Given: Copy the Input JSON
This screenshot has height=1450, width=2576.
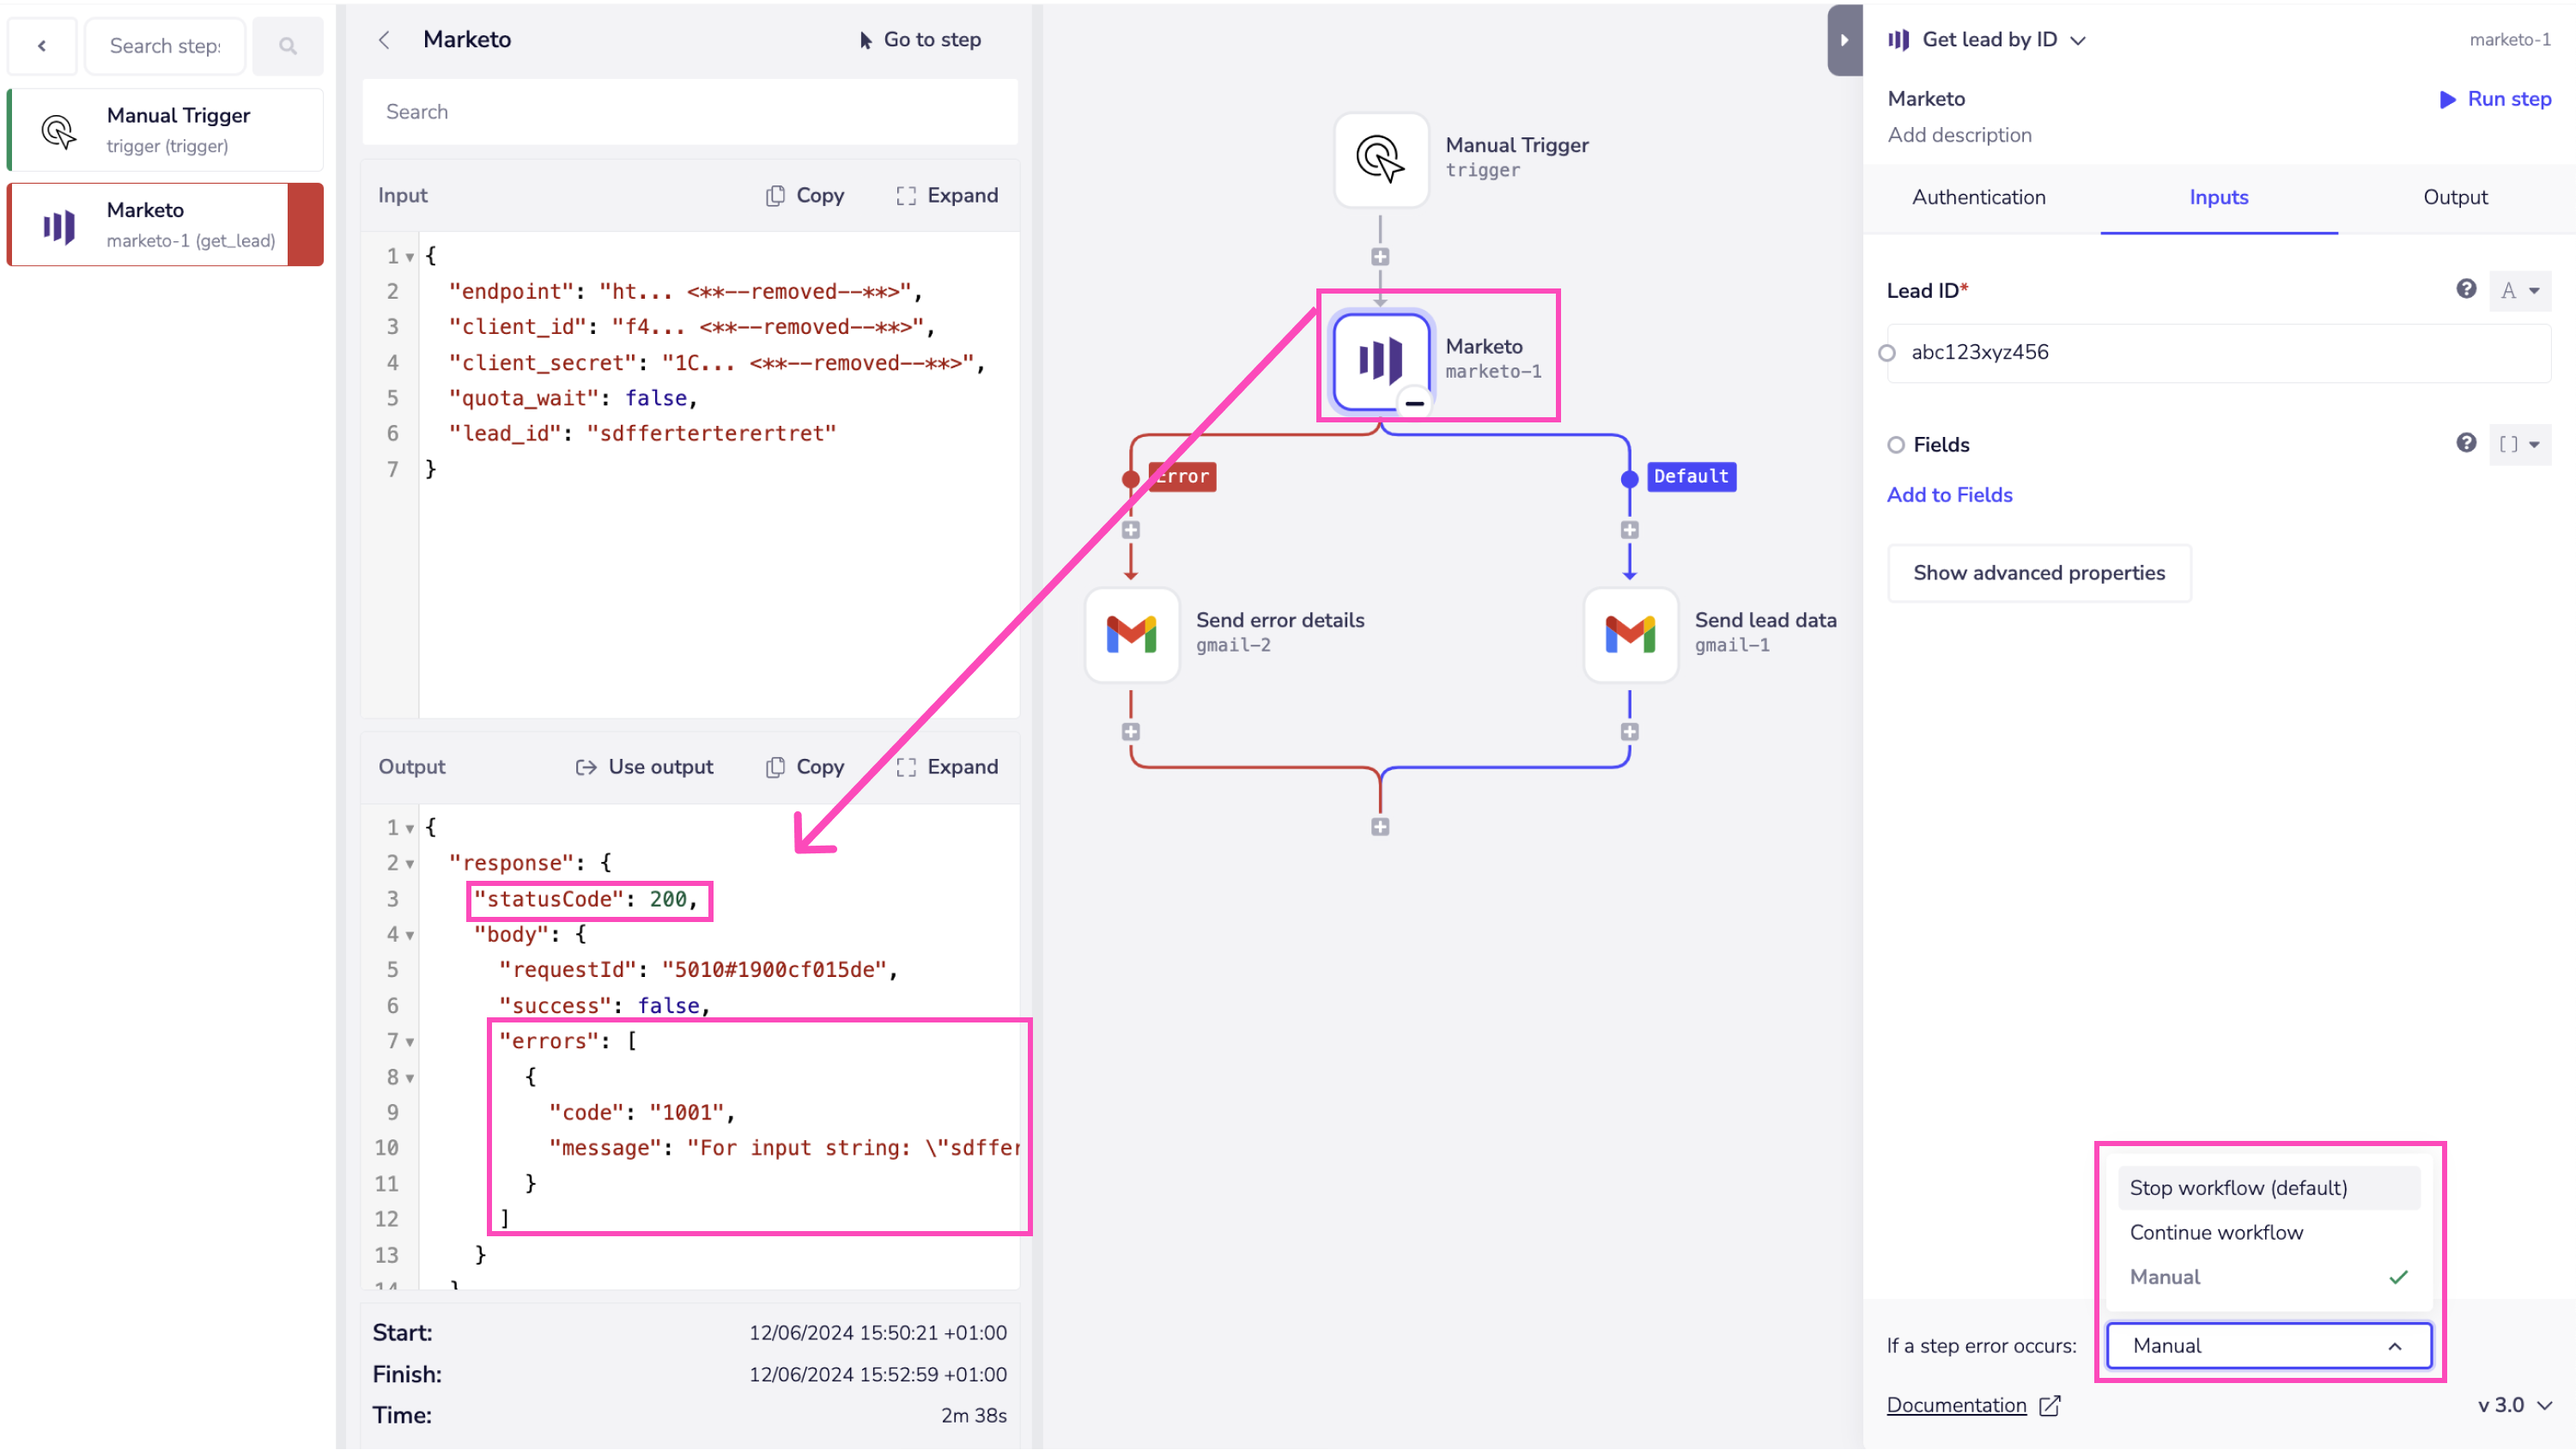Looking at the screenshot, I should point(805,196).
